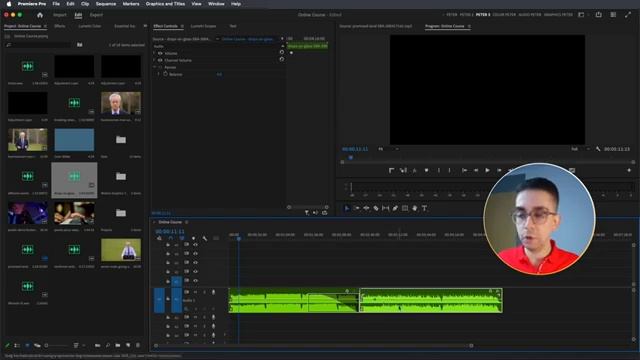This screenshot has width=640, height=360.
Task: Select the Razor tool
Action: pos(376,208)
